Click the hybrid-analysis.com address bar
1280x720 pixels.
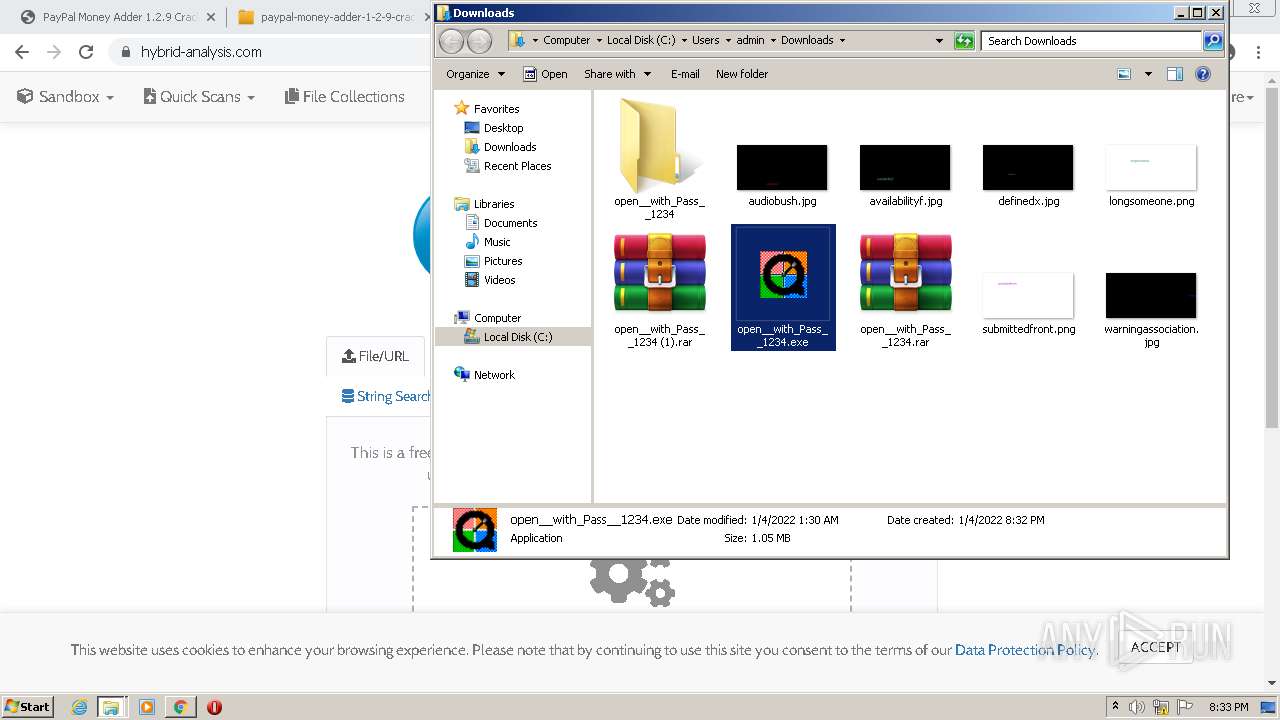[x=270, y=52]
